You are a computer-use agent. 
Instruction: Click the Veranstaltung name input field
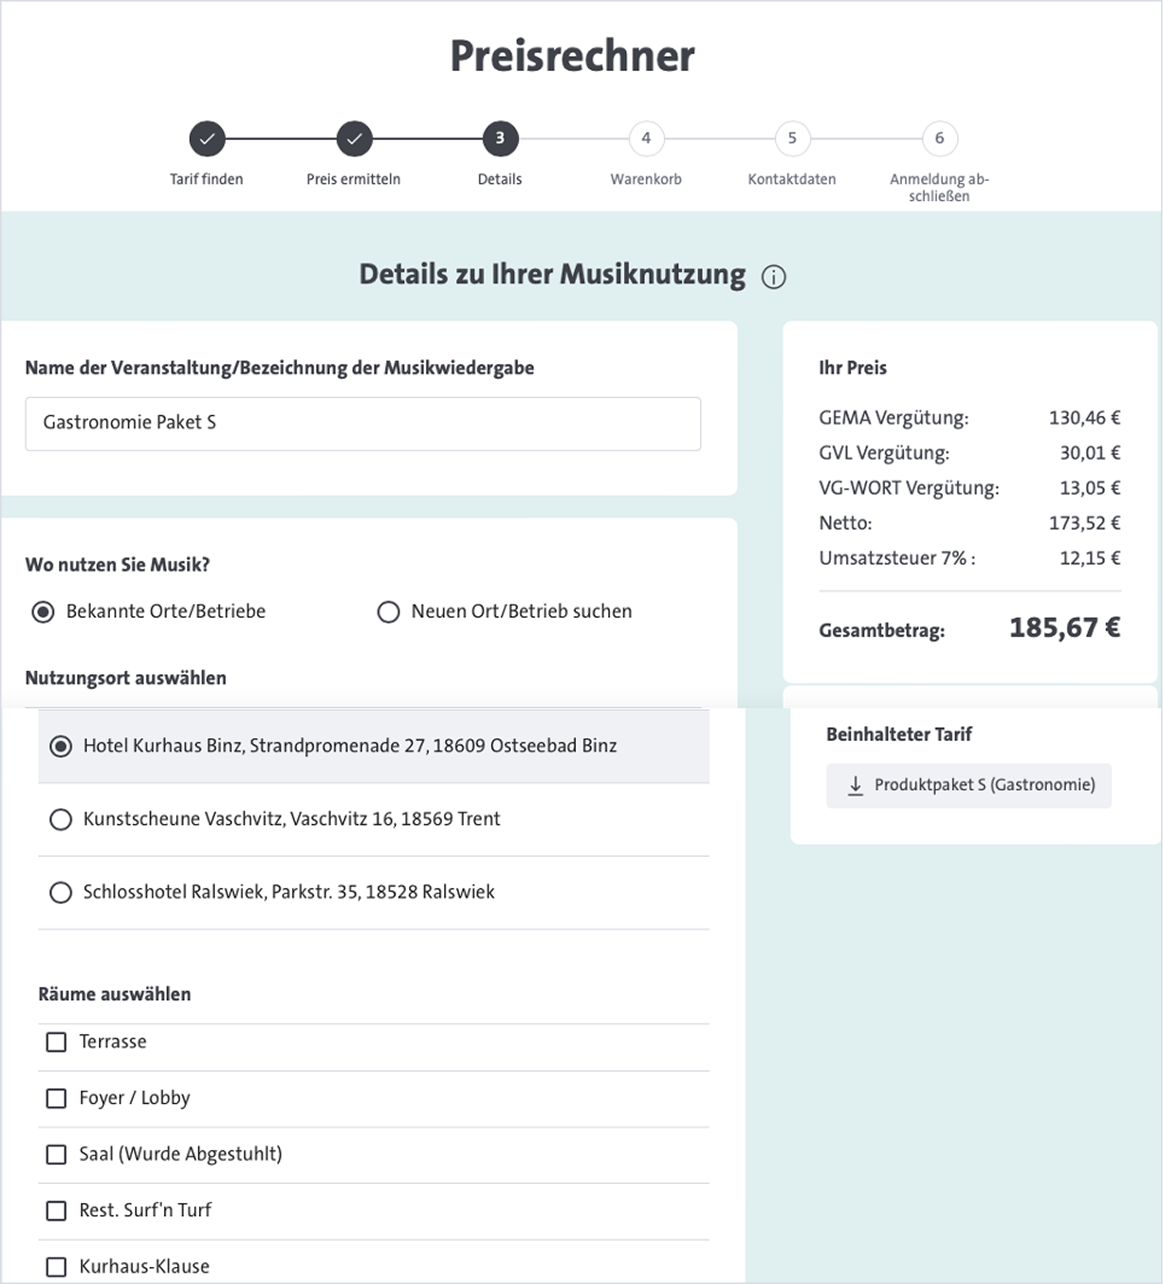(363, 424)
